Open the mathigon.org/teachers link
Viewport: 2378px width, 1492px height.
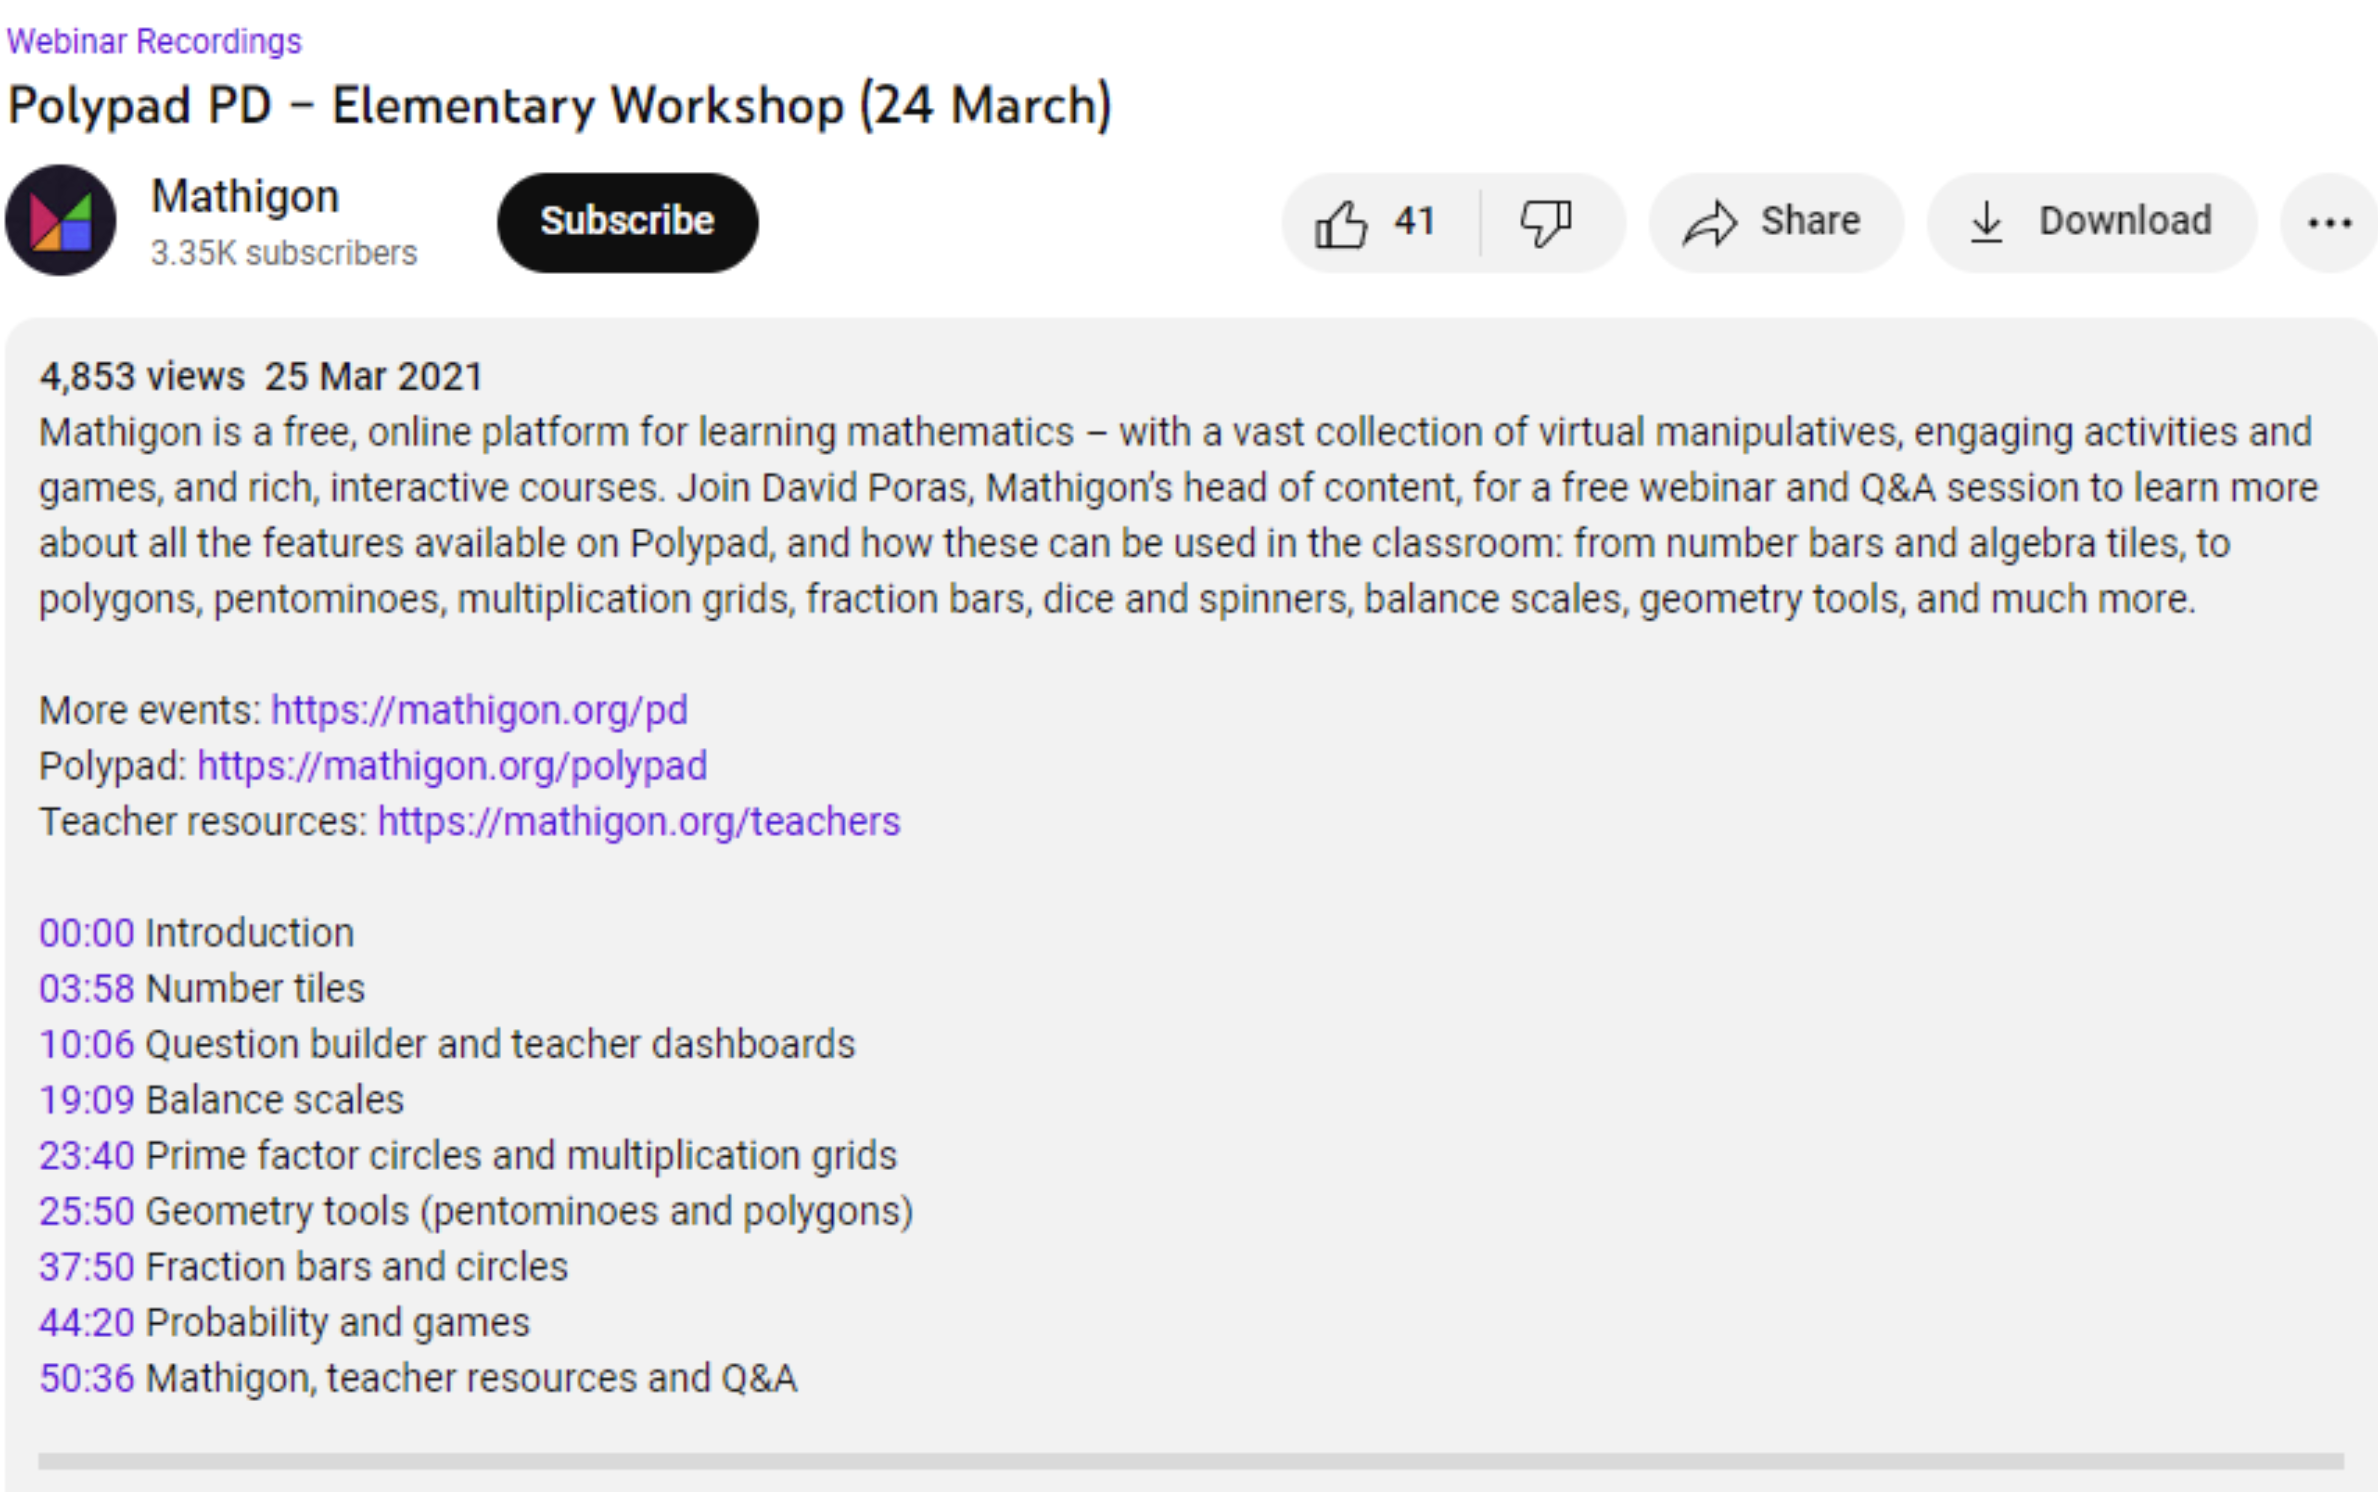639,821
